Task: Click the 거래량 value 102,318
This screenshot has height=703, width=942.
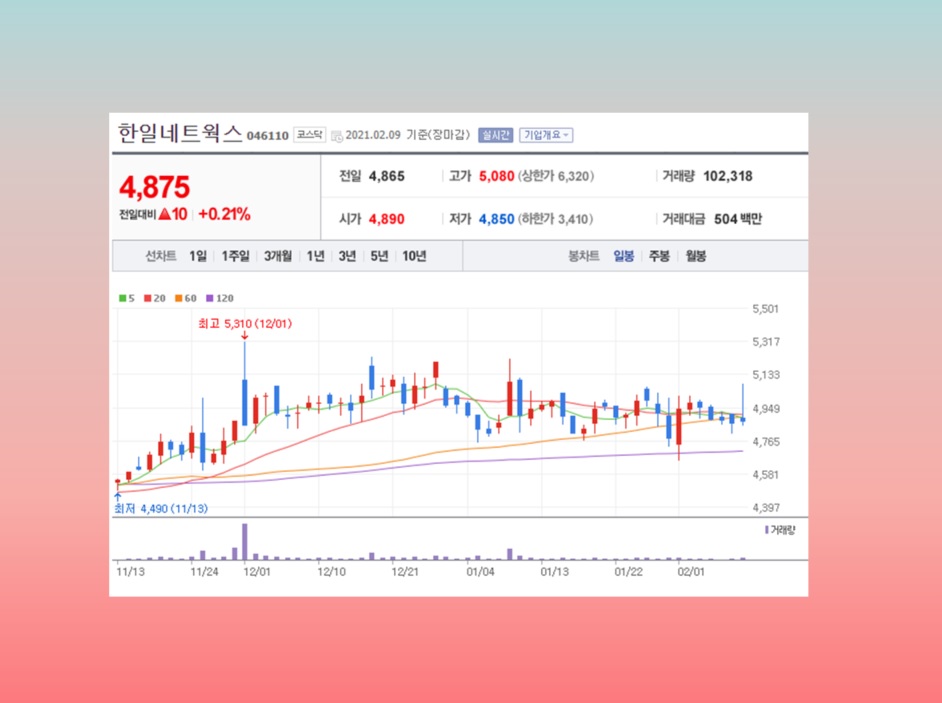Action: coord(728,177)
